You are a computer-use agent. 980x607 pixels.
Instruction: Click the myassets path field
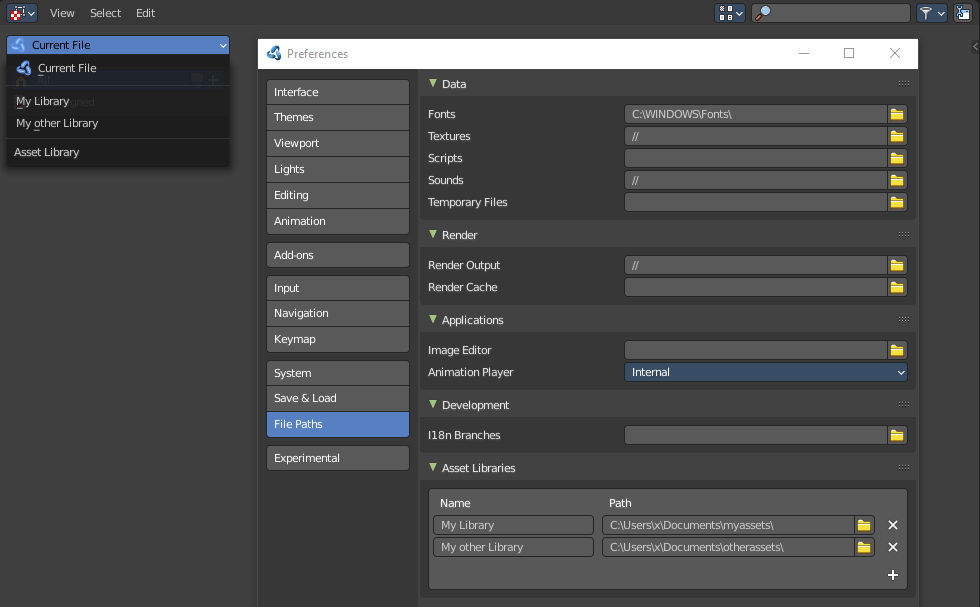click(728, 525)
